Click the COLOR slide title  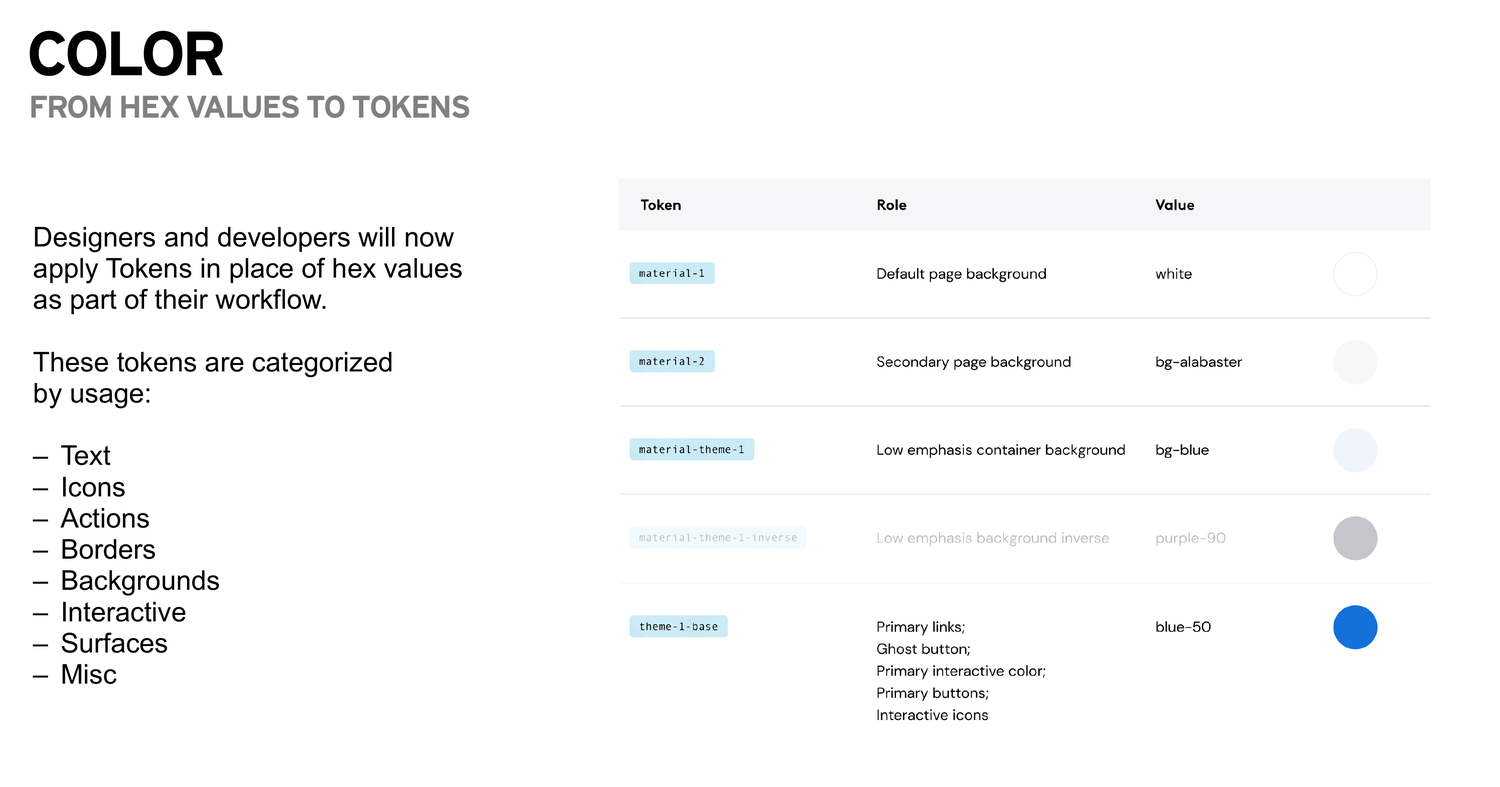[126, 55]
